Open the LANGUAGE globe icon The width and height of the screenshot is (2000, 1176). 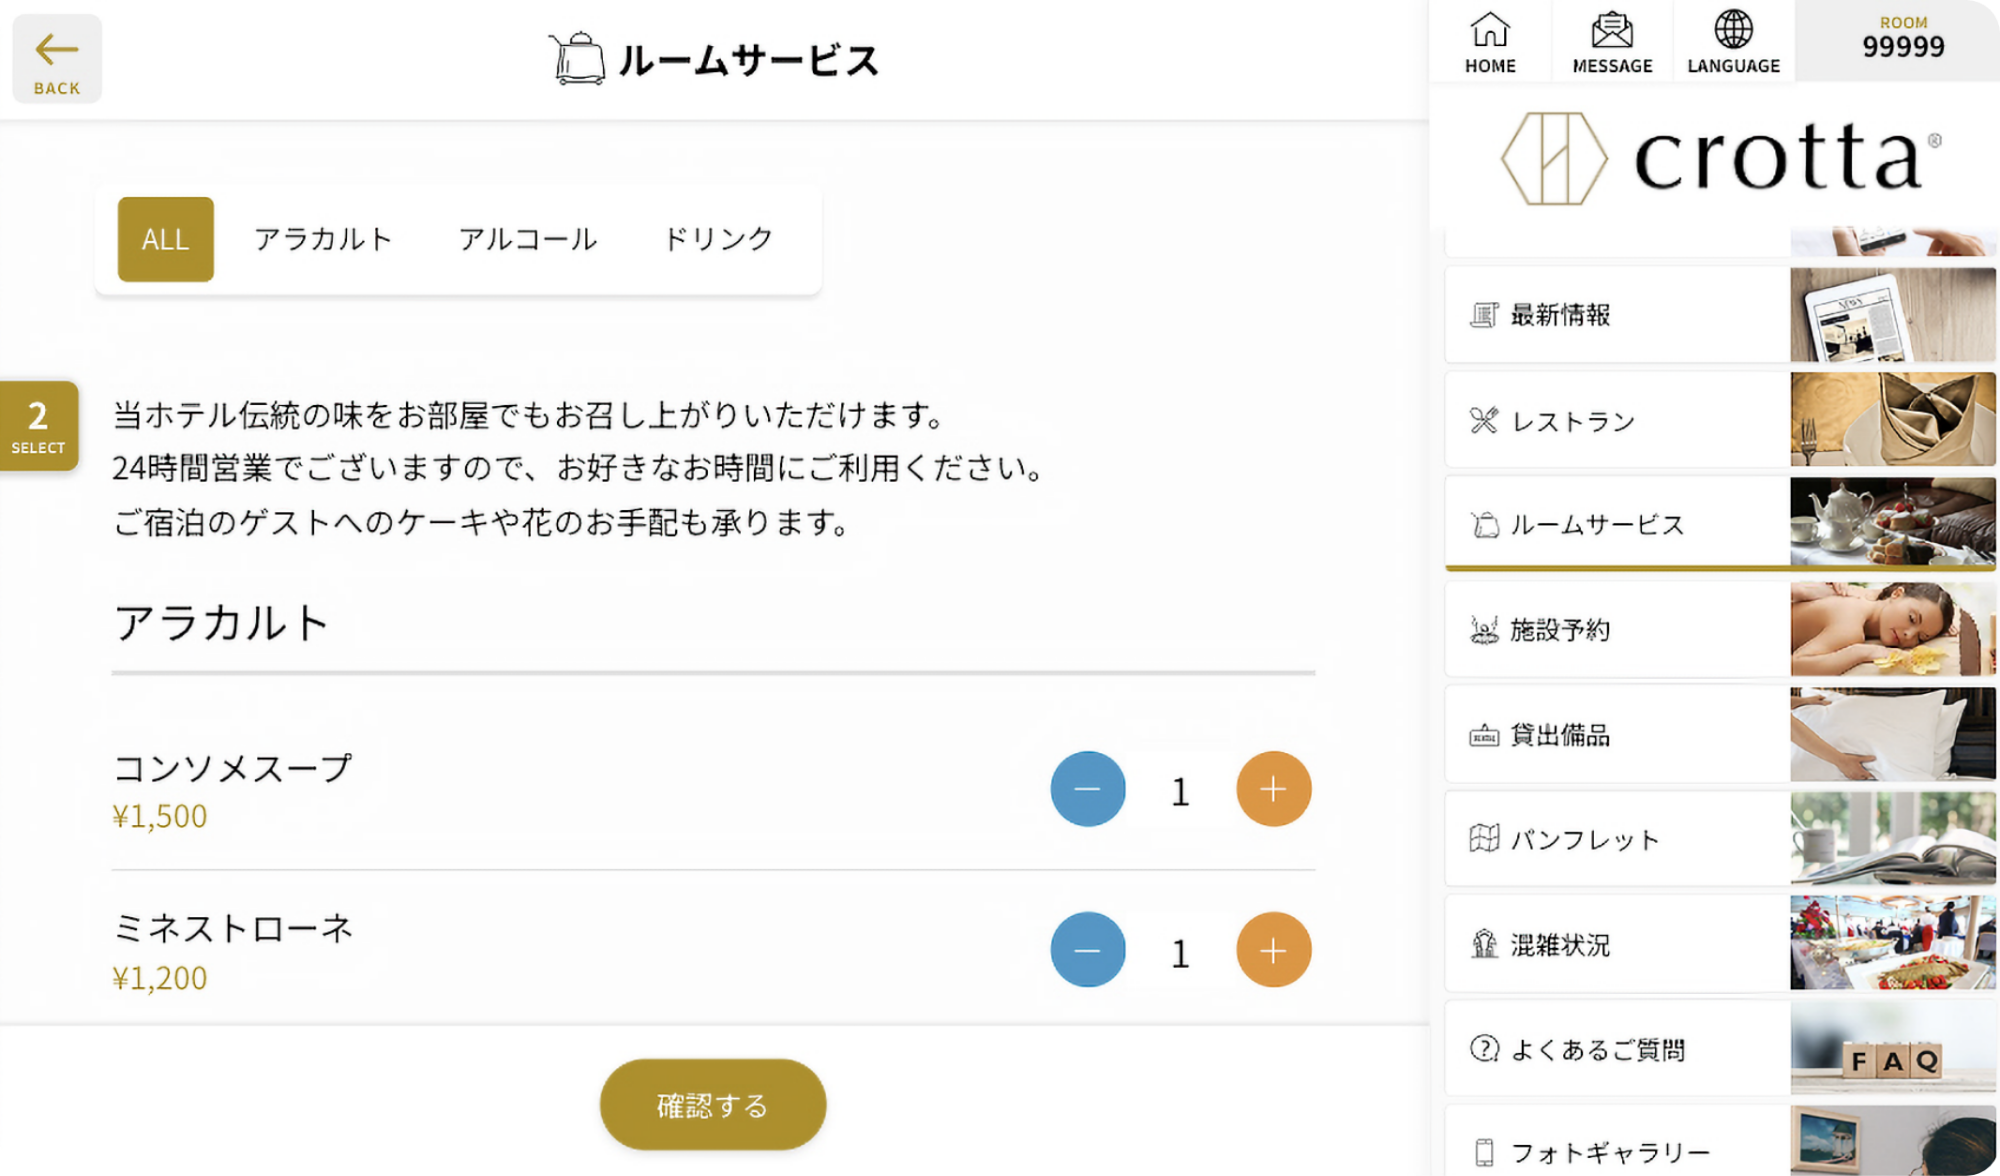(1733, 43)
